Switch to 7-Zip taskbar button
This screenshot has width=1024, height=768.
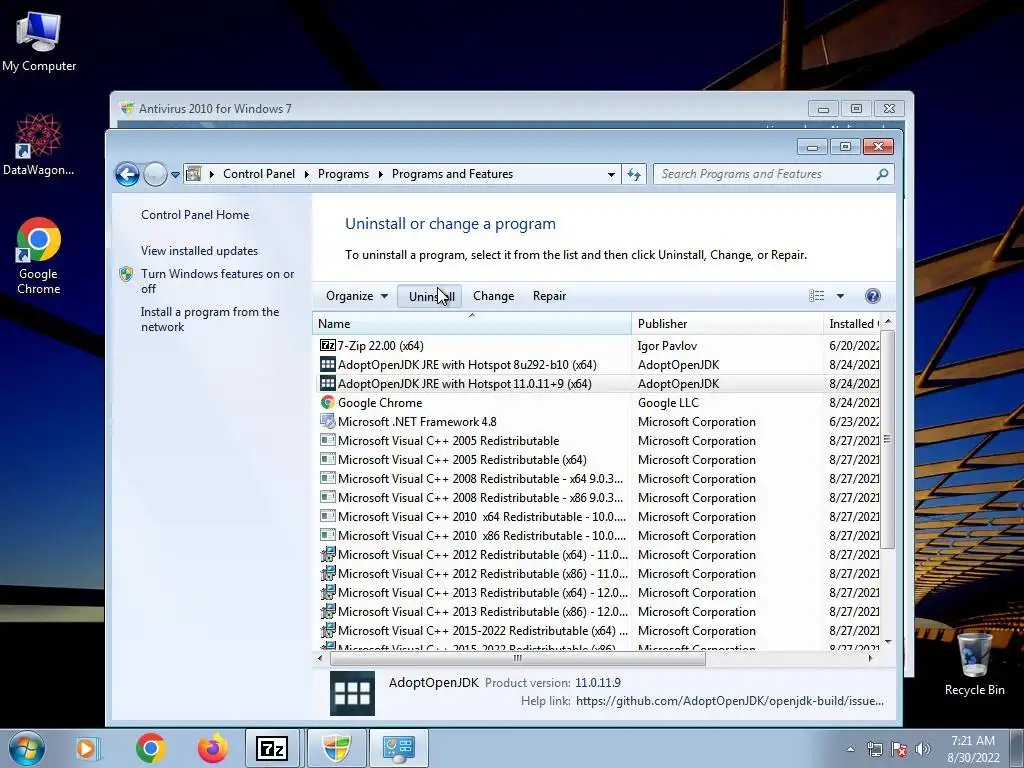tap(272, 748)
